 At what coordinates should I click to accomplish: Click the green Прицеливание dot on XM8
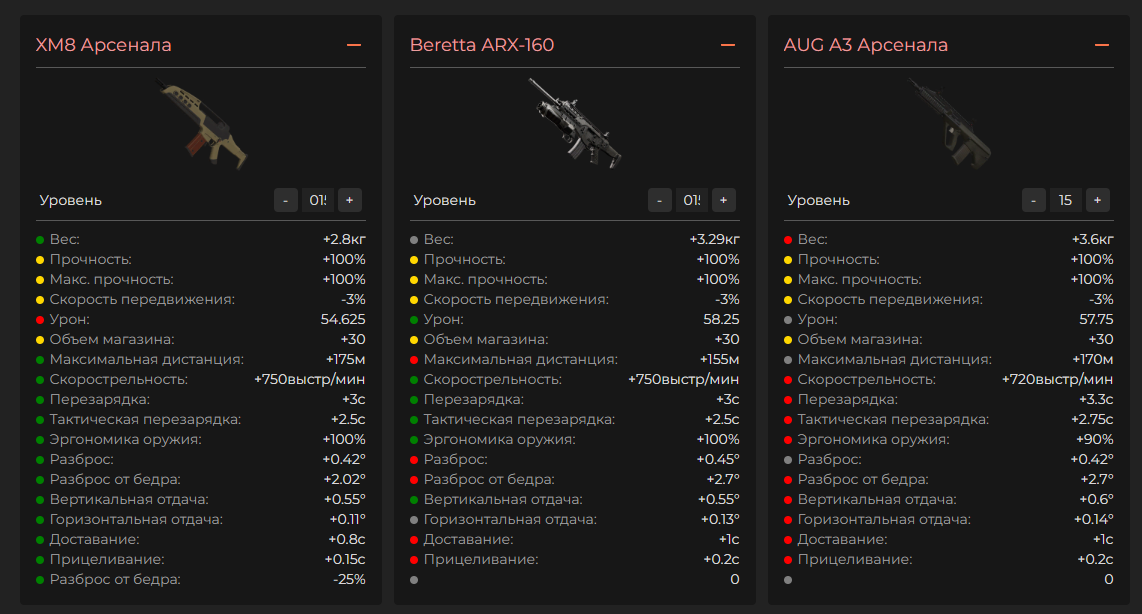40,560
